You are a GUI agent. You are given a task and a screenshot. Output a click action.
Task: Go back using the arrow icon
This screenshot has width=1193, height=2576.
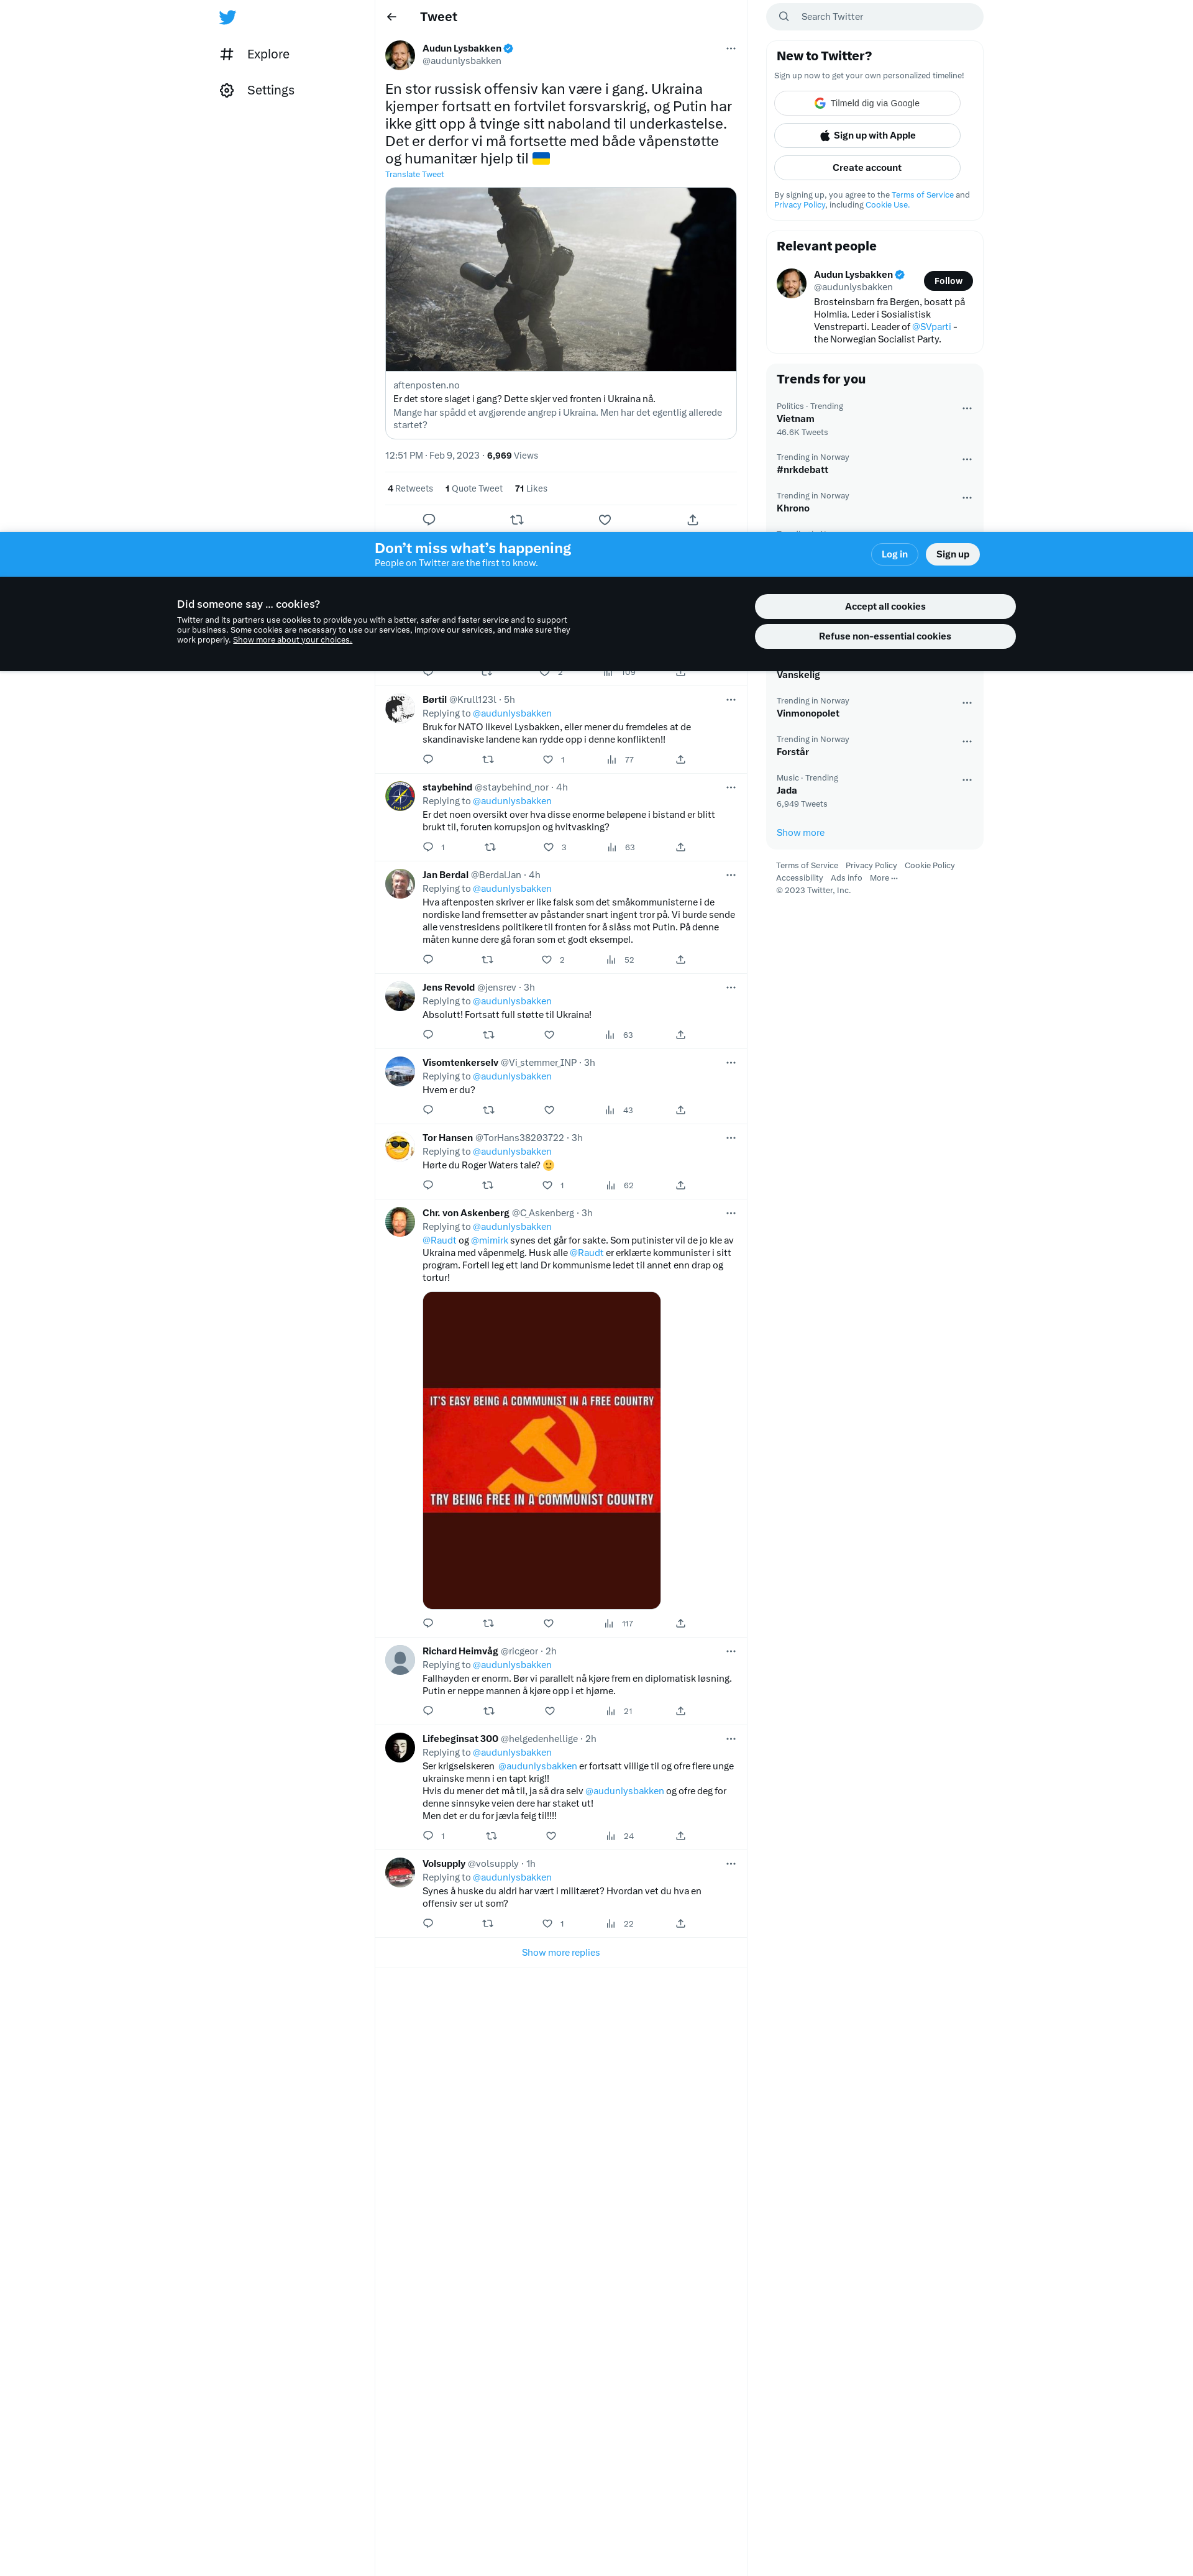[392, 17]
